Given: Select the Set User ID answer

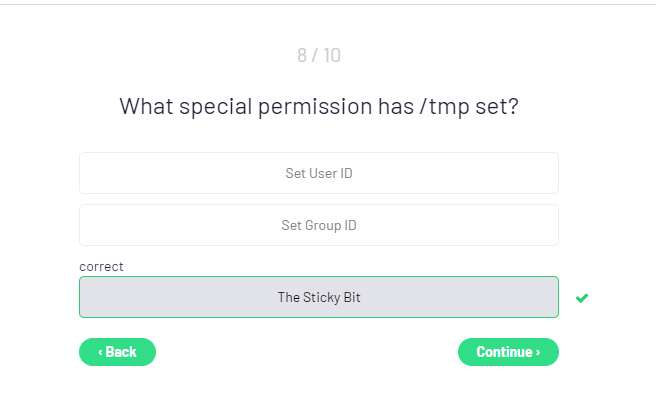Looking at the screenshot, I should click(x=318, y=173).
